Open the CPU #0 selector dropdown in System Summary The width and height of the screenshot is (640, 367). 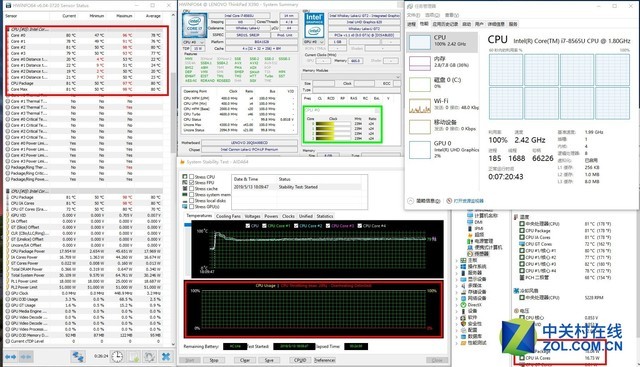[x=194, y=42]
